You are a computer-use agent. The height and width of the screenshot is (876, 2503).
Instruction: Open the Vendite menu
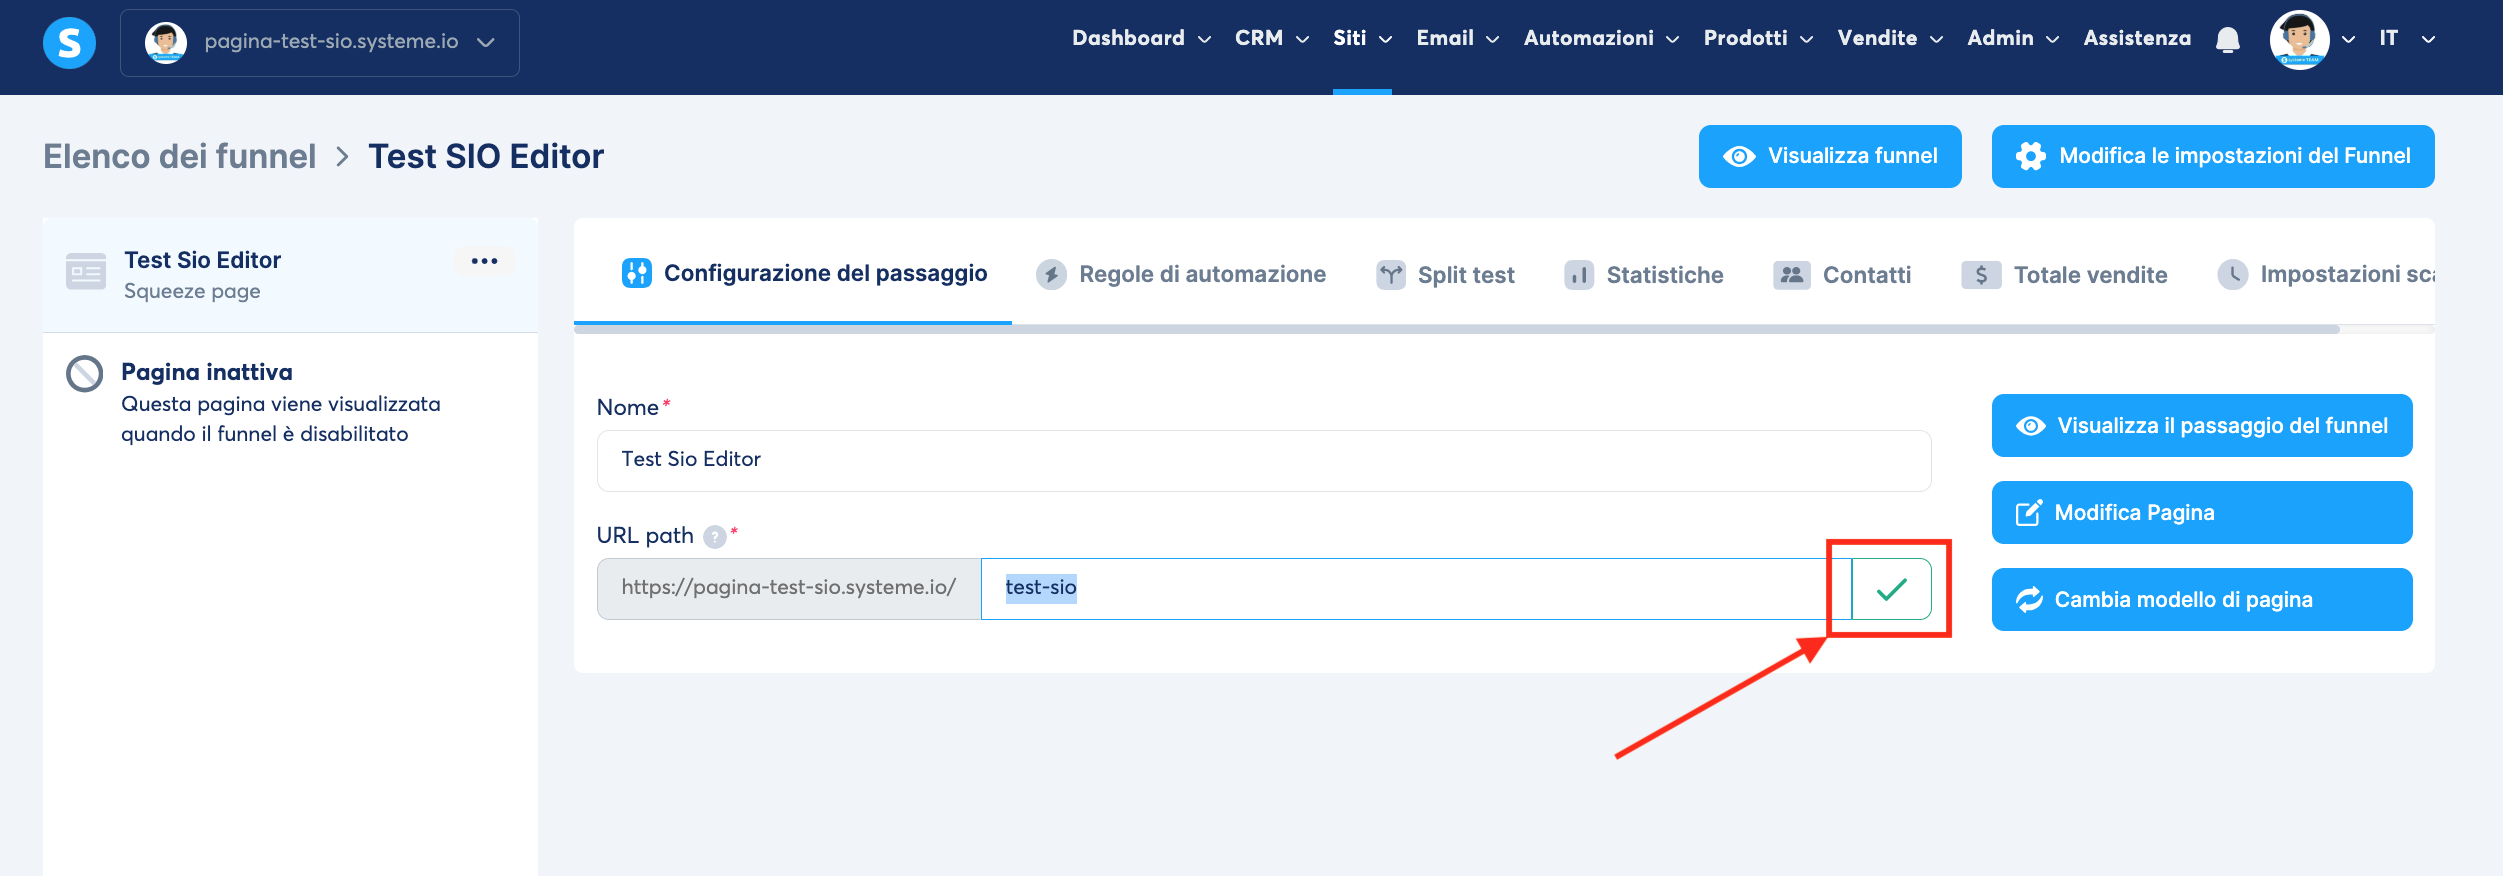1890,38
